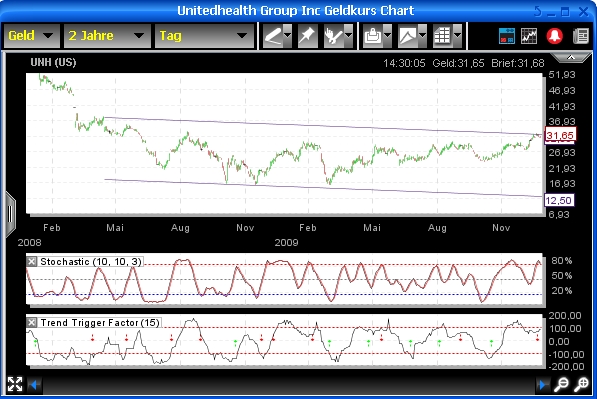Click the 14:30:05 timestamp
Image resolution: width=597 pixels, height=399 pixels.
pos(404,63)
